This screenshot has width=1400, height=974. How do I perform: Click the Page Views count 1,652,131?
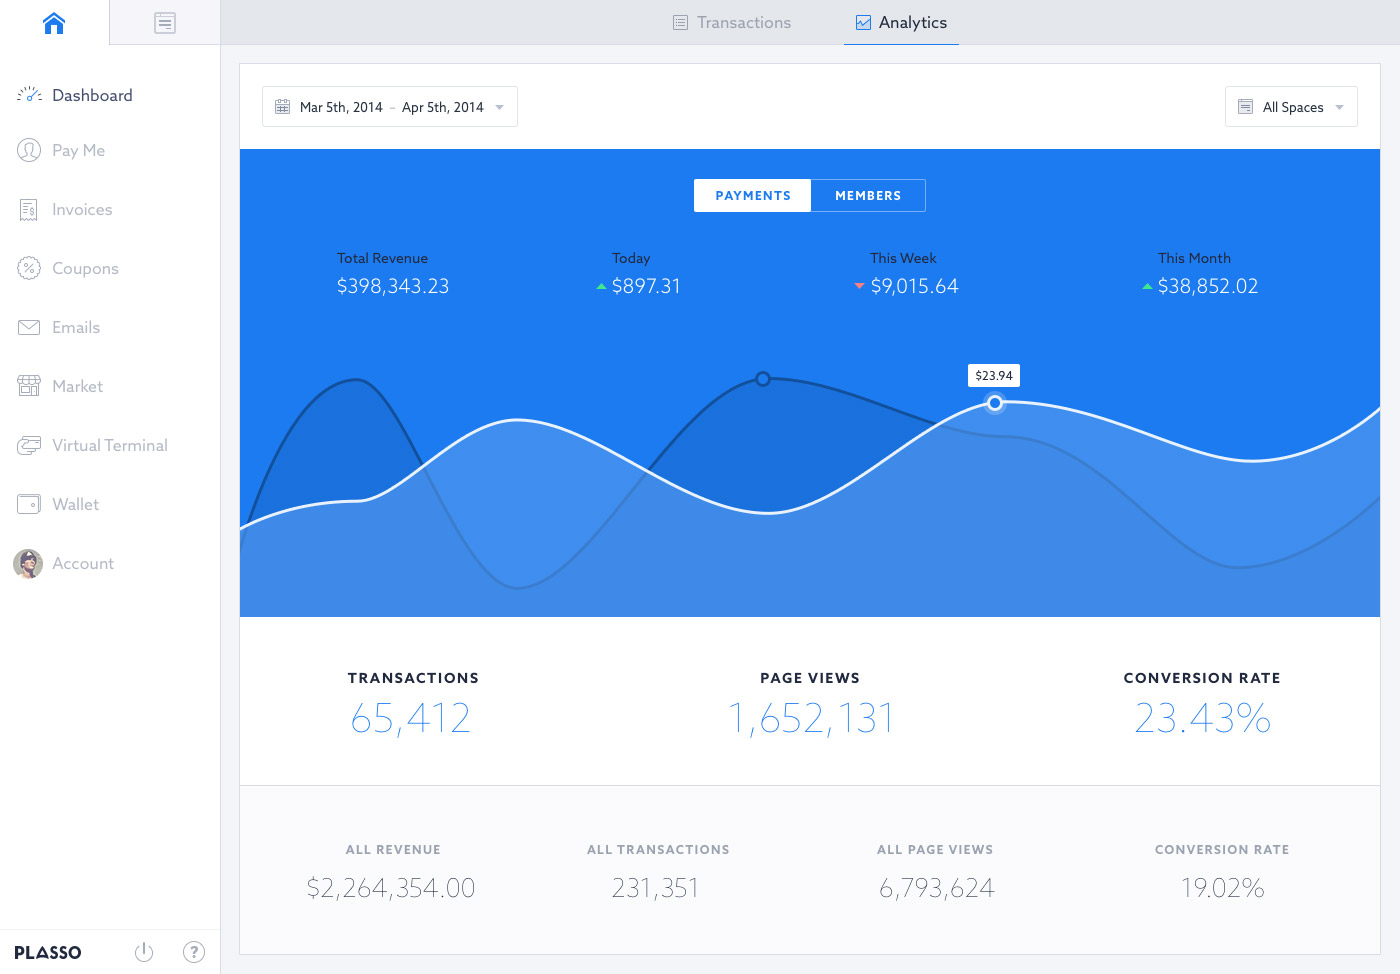(x=810, y=719)
